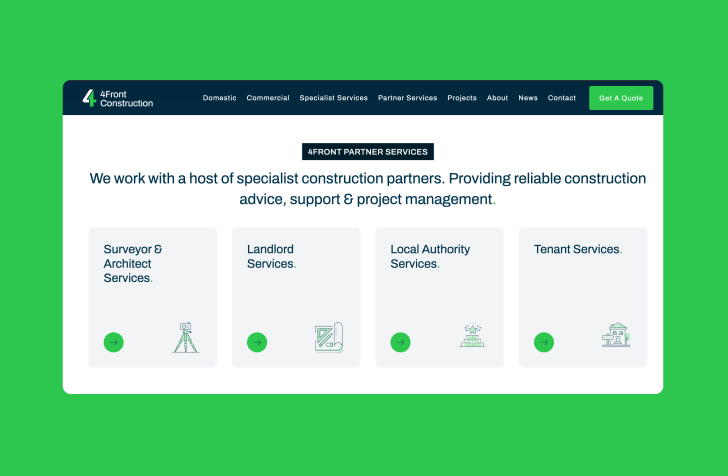Click the local authority building icon
The height and width of the screenshot is (476, 728).
pos(472,336)
